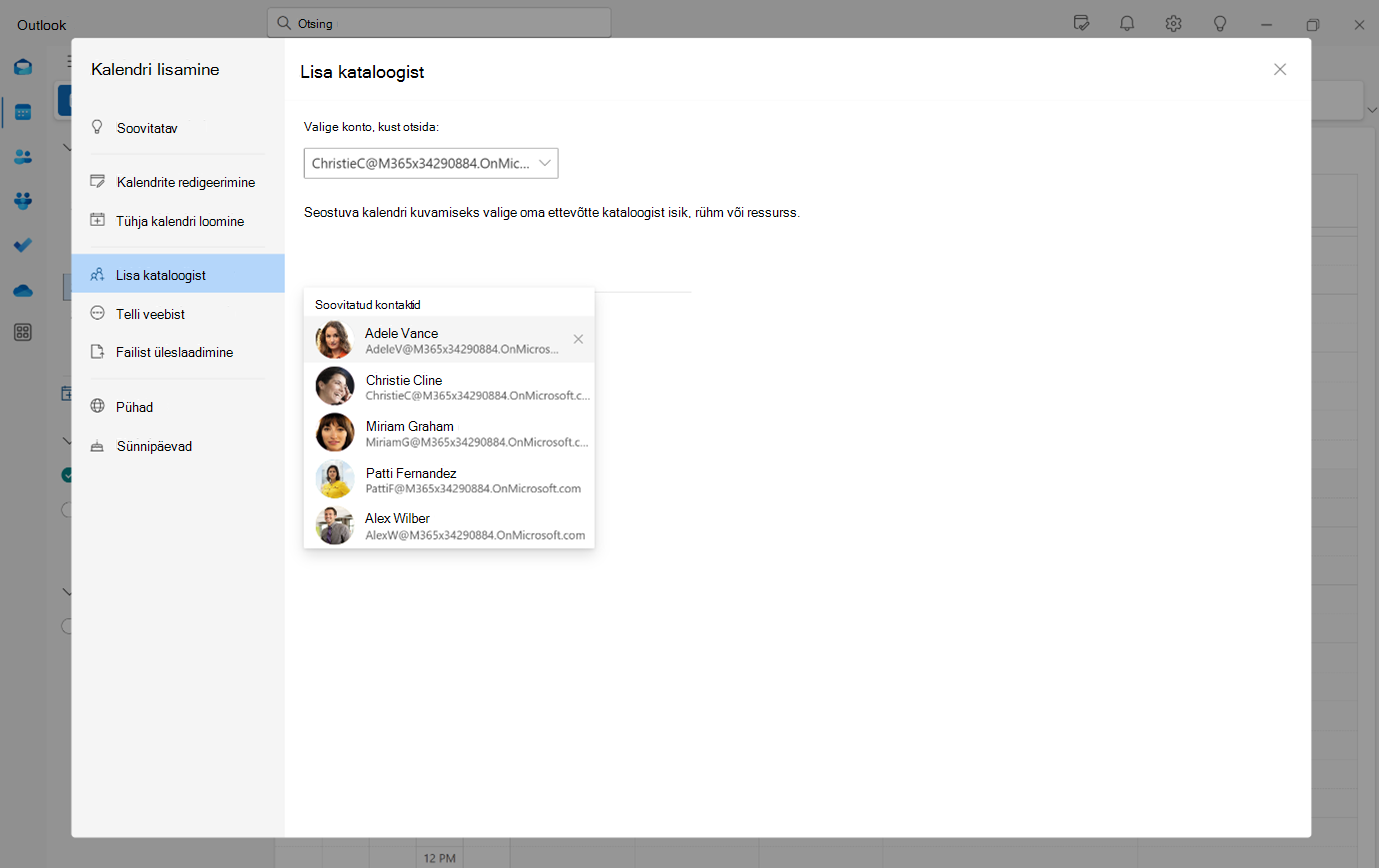Choose Christie Cline from suggested contacts
1379x868 pixels.
pyautogui.click(x=449, y=386)
